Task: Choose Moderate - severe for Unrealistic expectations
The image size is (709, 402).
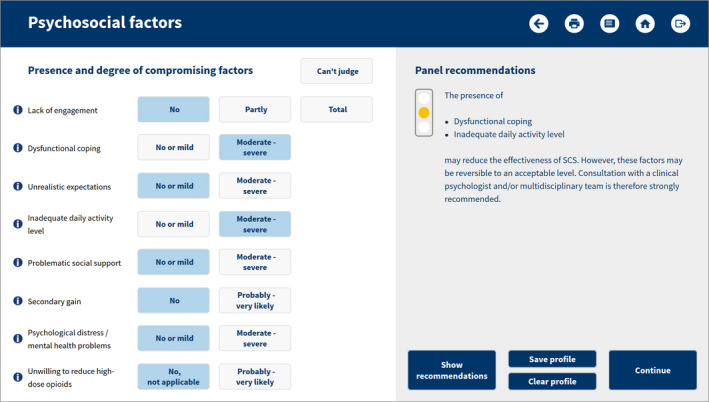Action: 255,186
